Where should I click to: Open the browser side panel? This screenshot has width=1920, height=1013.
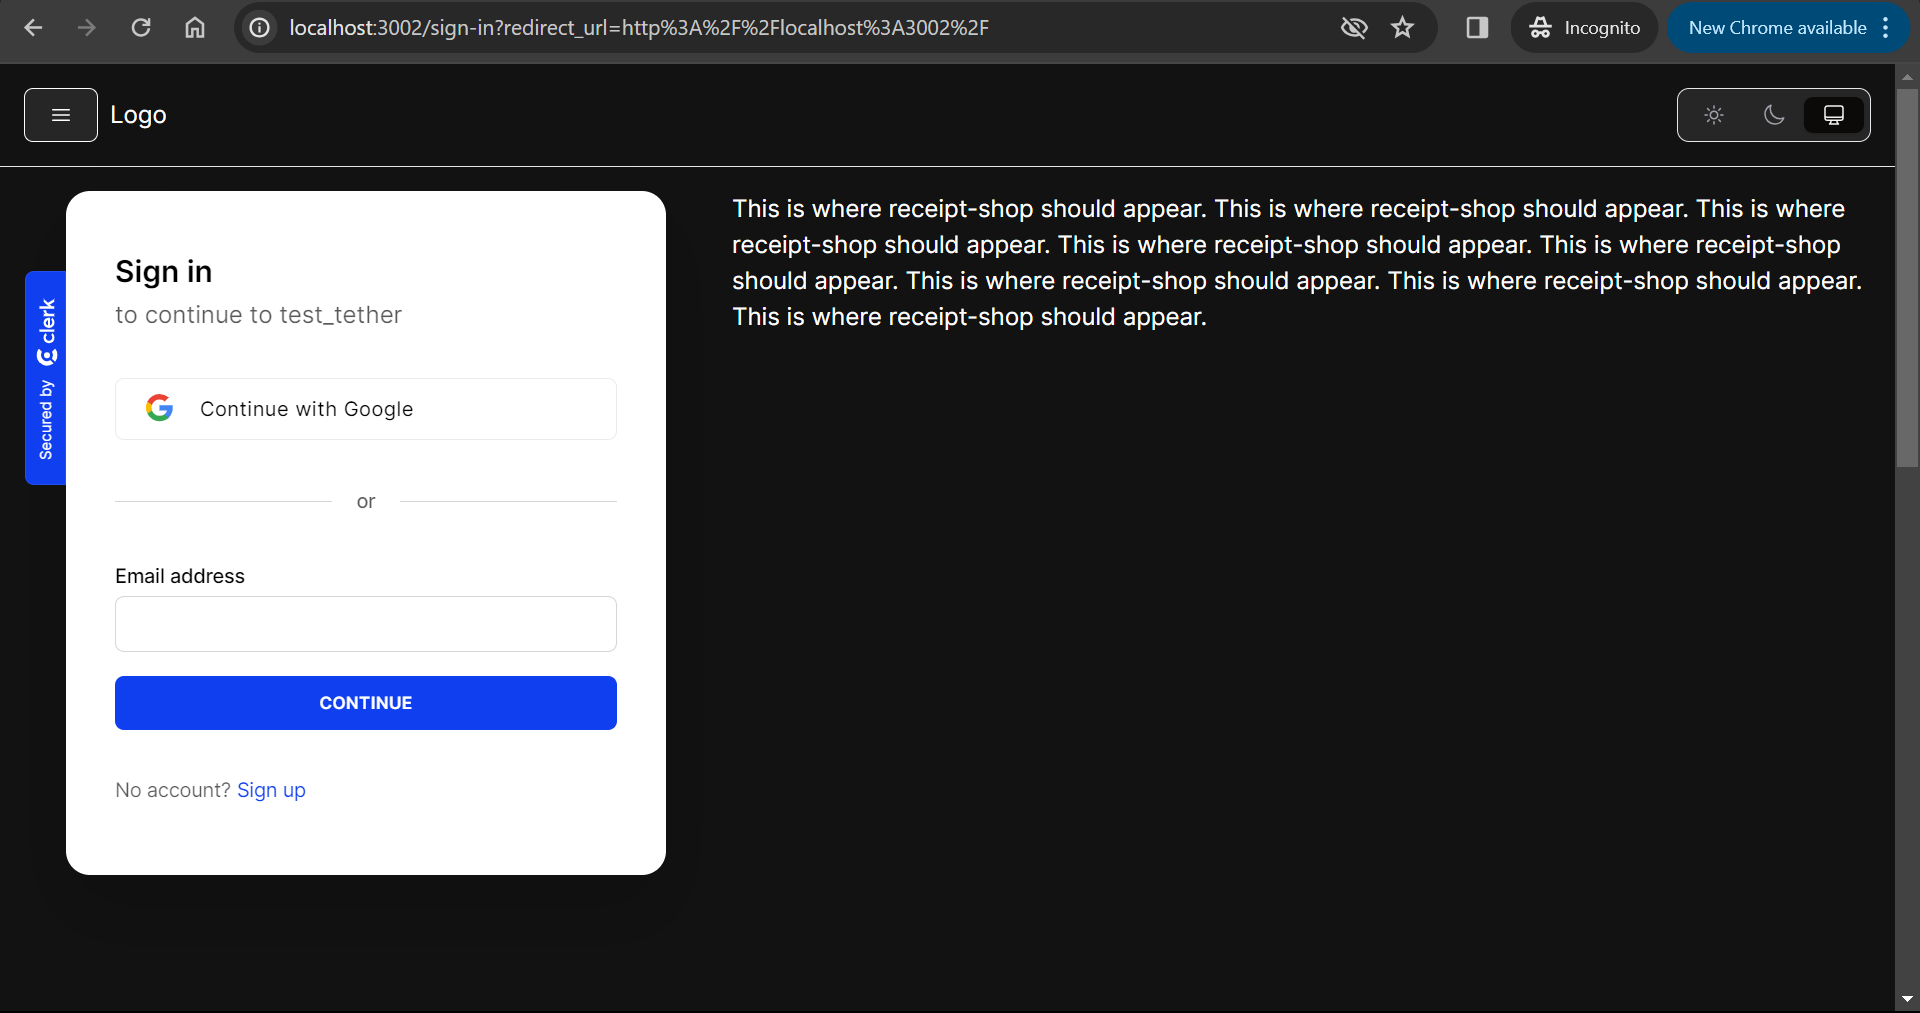1477,28
